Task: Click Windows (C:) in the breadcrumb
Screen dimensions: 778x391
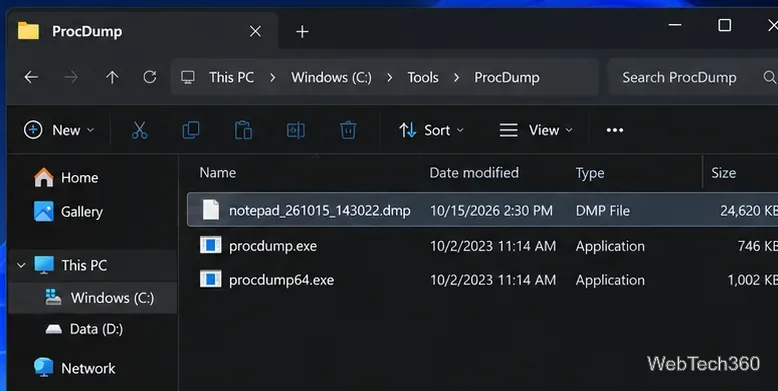Action: click(x=331, y=77)
